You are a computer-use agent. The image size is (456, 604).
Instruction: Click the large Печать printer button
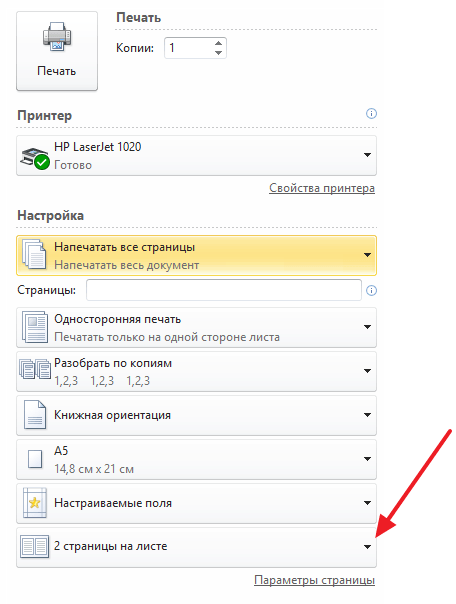tap(57, 51)
